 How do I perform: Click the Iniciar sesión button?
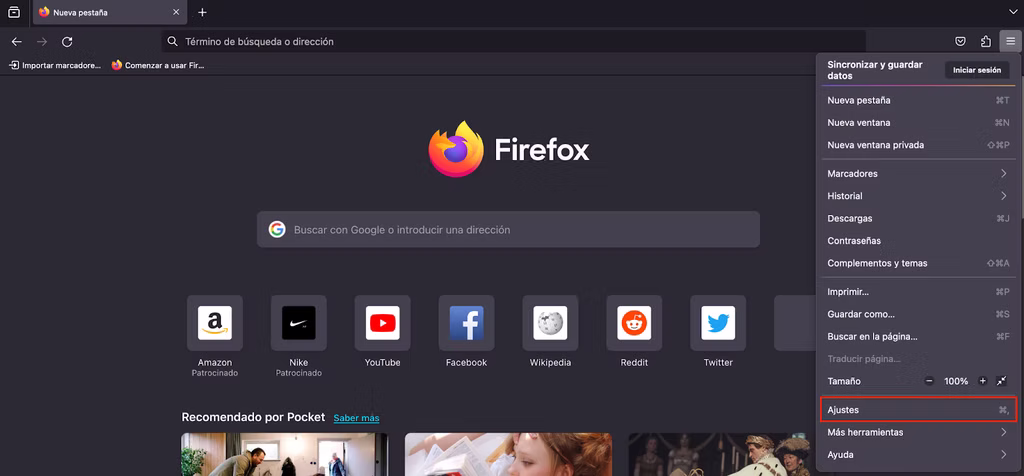coord(976,70)
